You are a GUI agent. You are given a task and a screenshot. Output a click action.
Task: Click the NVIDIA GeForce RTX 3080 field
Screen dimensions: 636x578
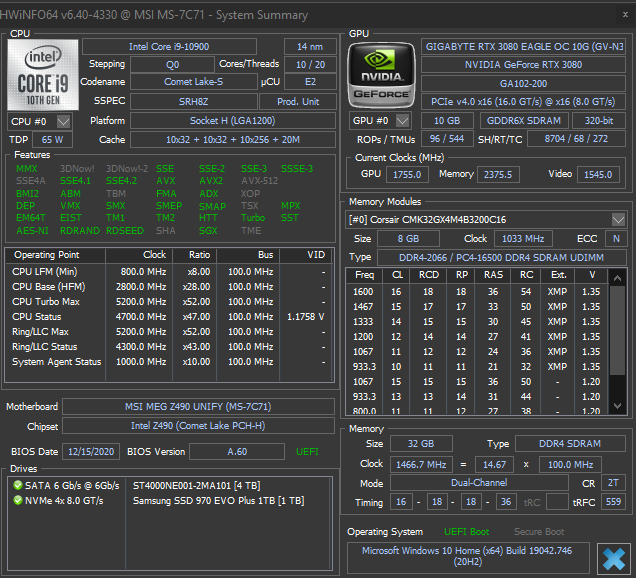(x=523, y=64)
